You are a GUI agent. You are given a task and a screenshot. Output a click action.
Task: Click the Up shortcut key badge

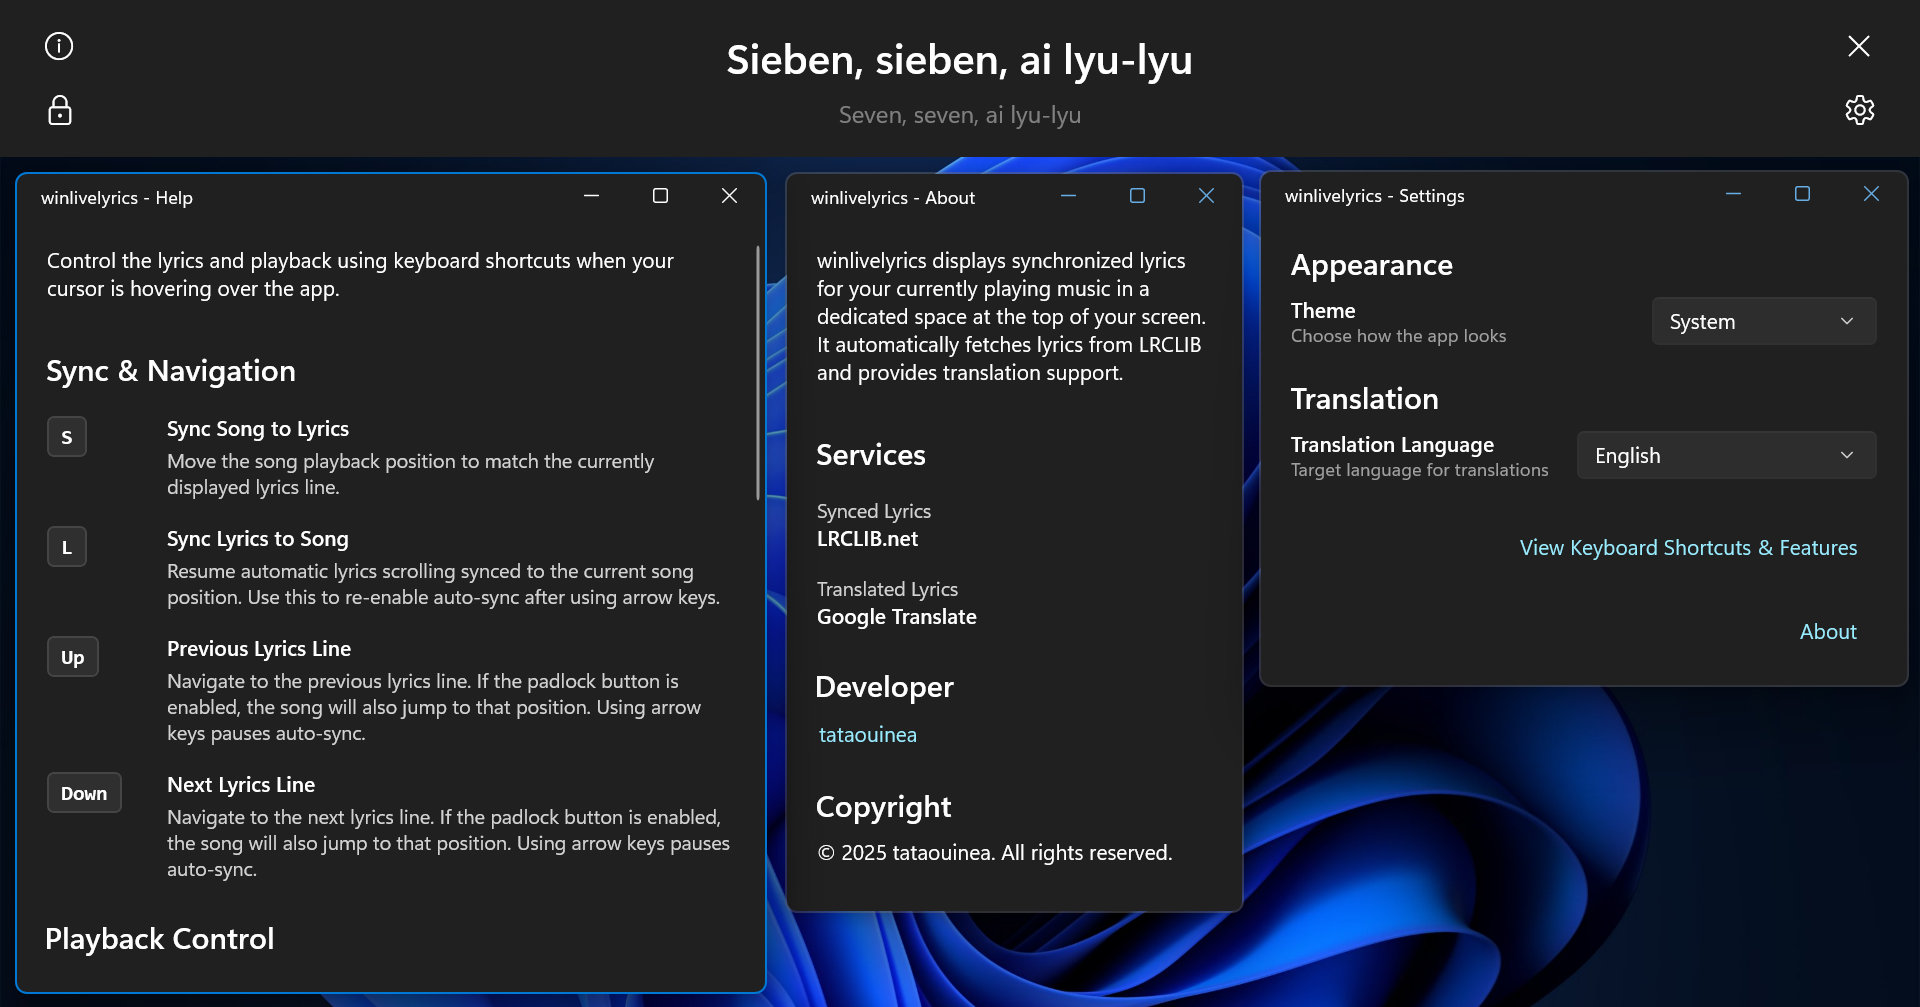[73, 657]
